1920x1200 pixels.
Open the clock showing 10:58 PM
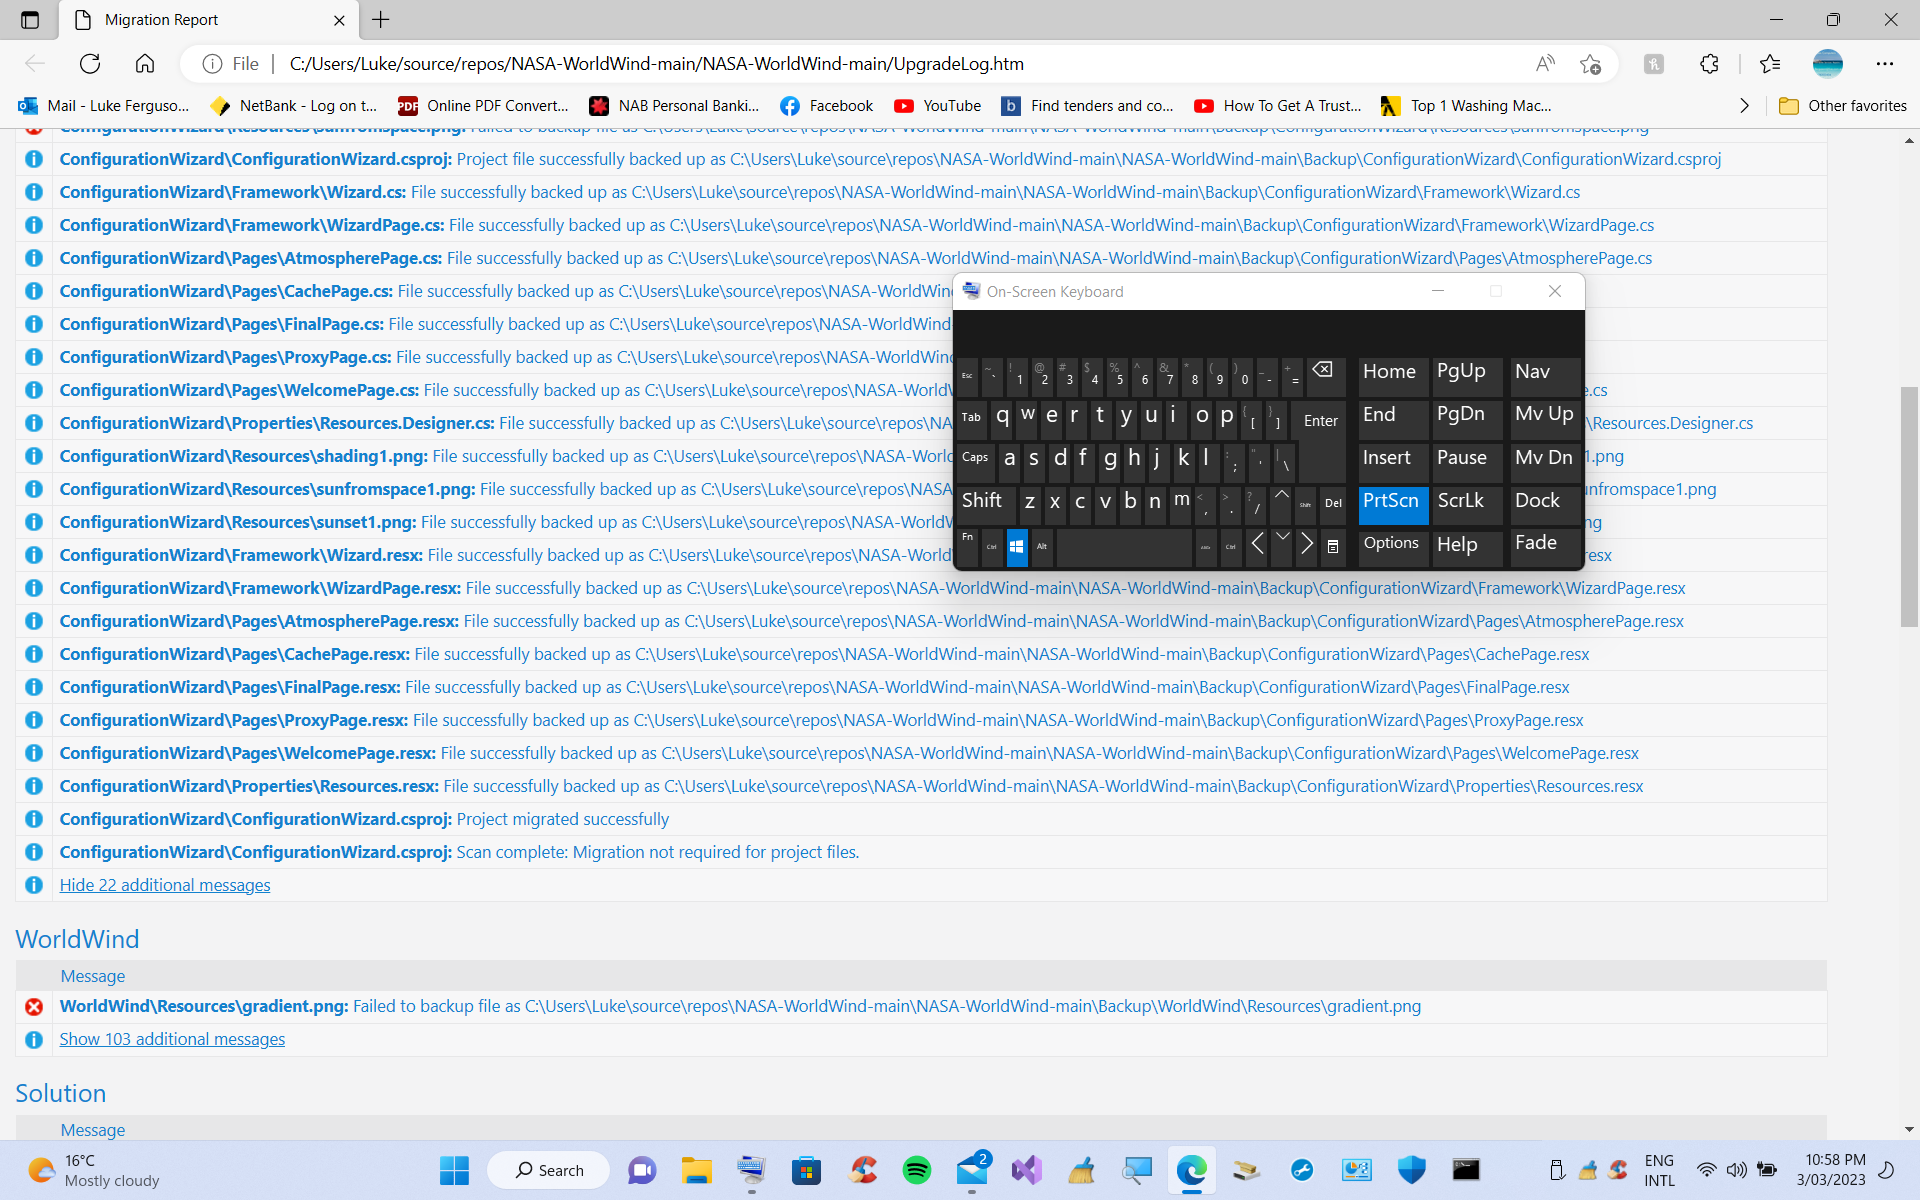(x=1833, y=1170)
